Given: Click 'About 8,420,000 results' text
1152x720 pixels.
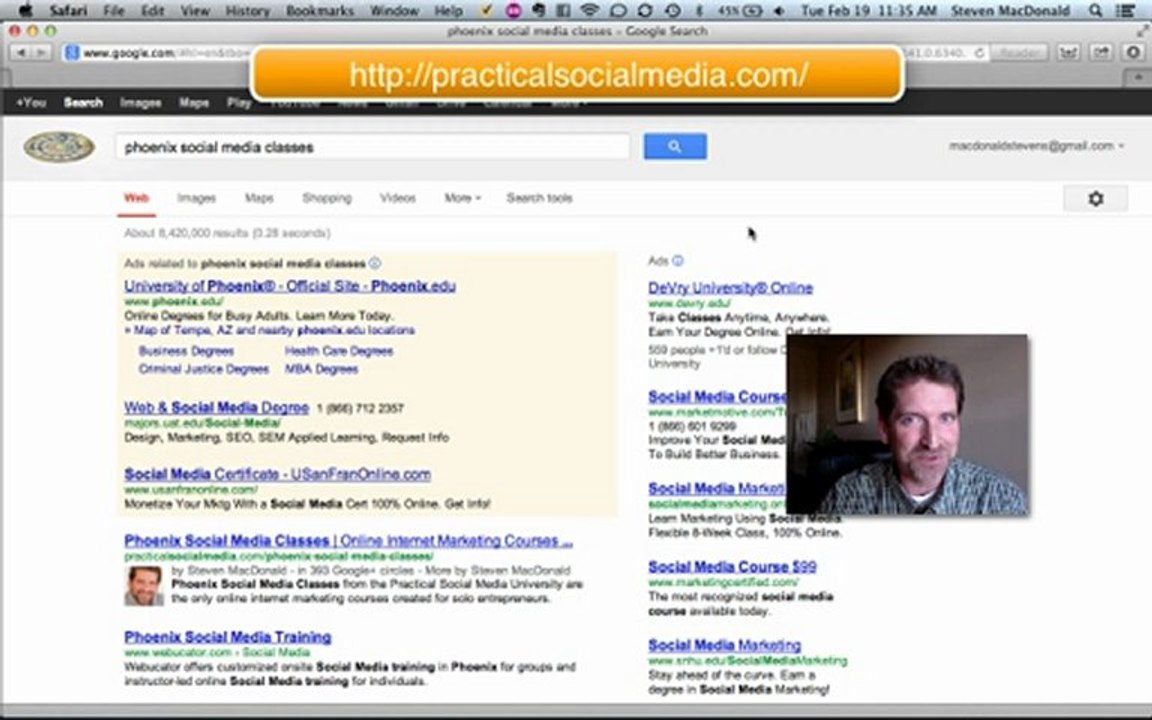Looking at the screenshot, I should pos(227,233).
